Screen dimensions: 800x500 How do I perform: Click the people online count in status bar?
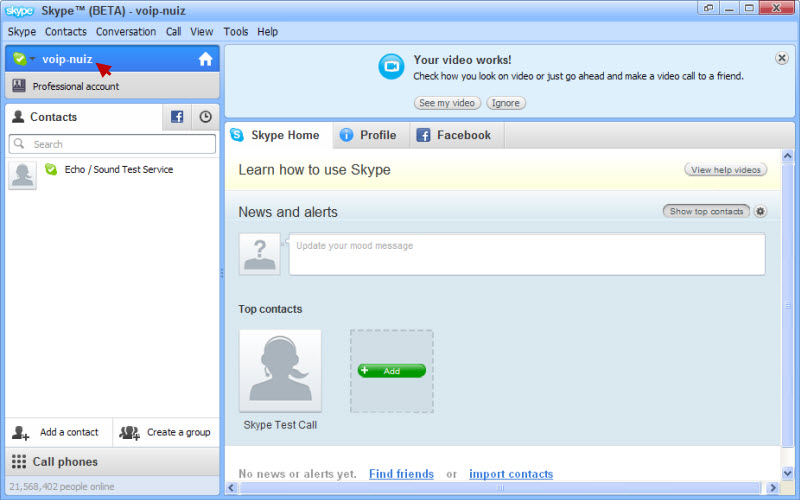tap(62, 487)
